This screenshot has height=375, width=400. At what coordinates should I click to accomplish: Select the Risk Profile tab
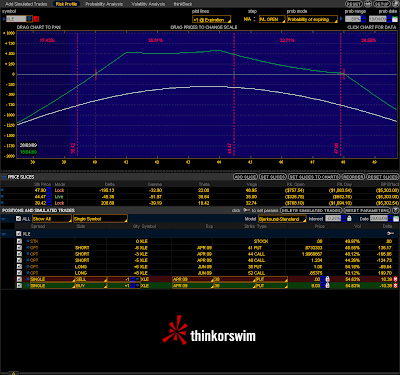pos(66,4)
